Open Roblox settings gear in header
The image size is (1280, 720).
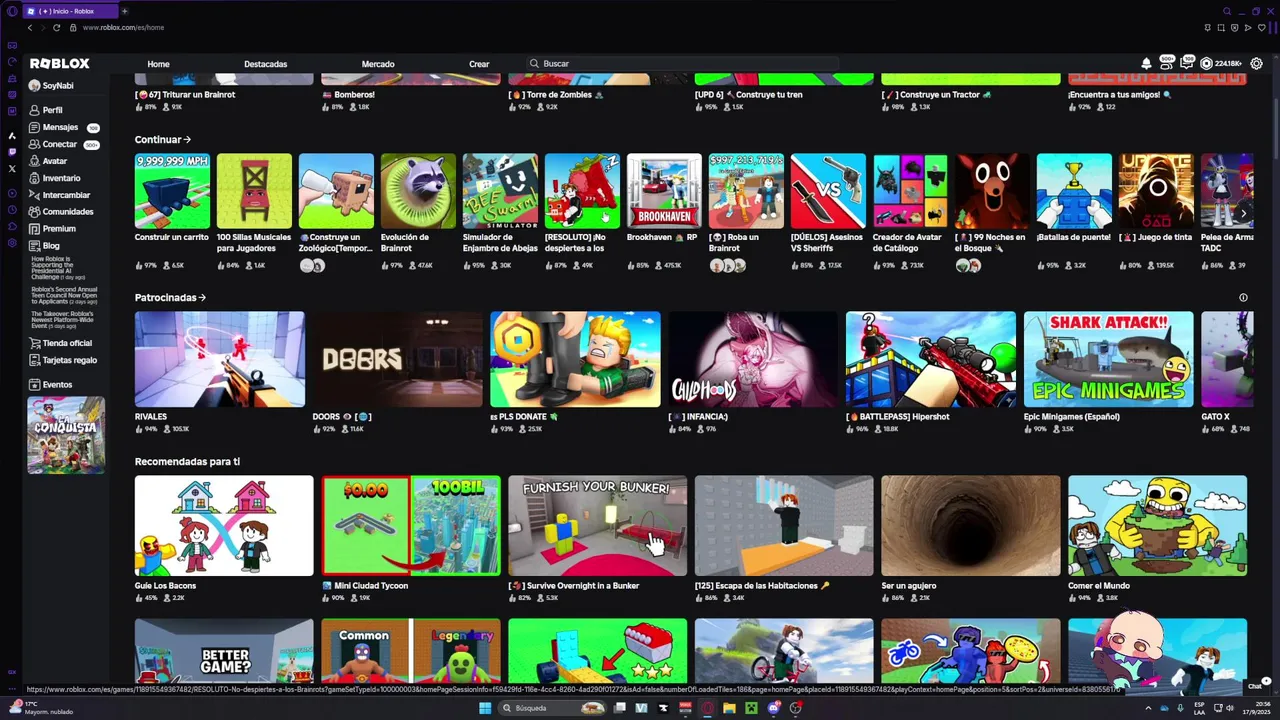pos(1256,63)
